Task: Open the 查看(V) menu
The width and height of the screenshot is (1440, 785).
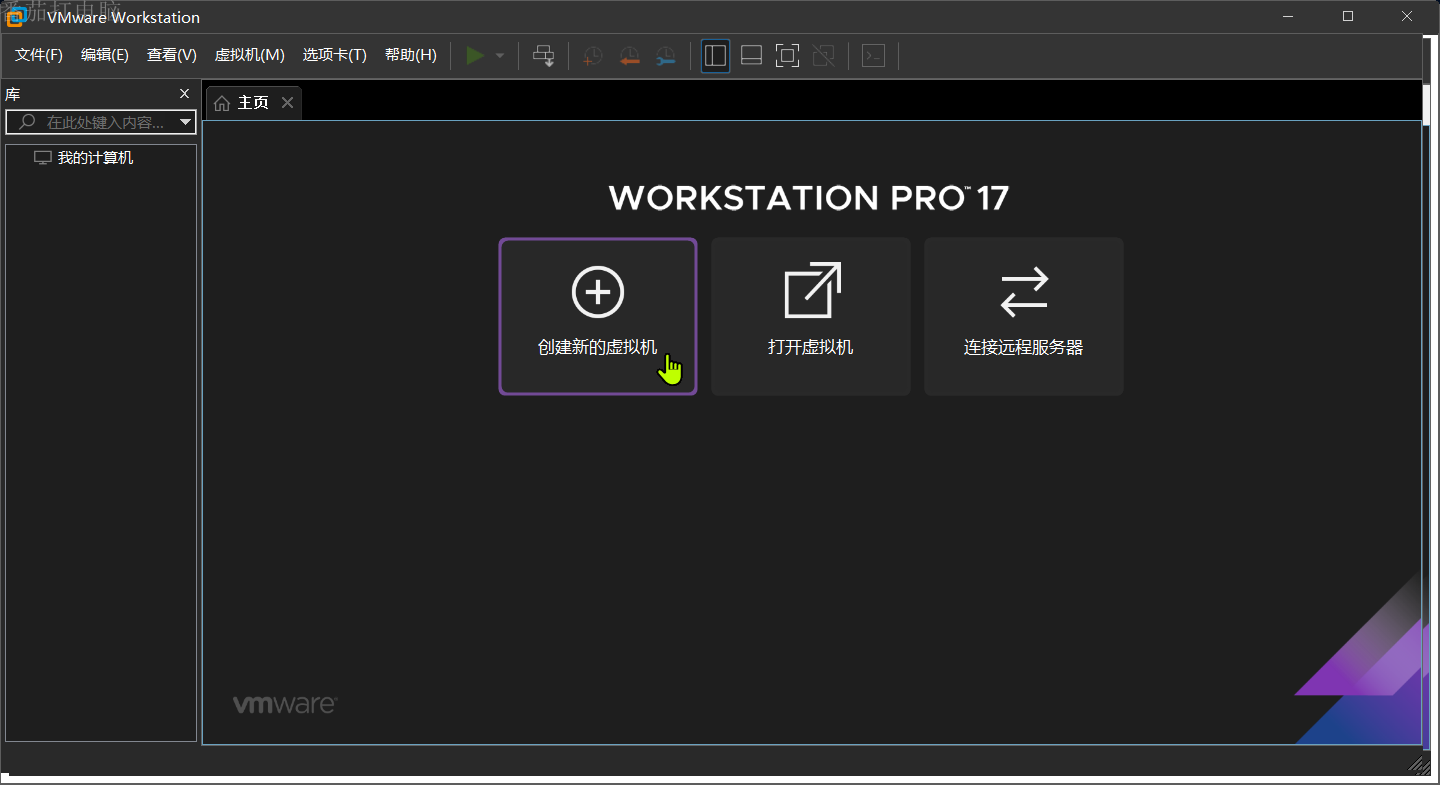Action: 172,55
